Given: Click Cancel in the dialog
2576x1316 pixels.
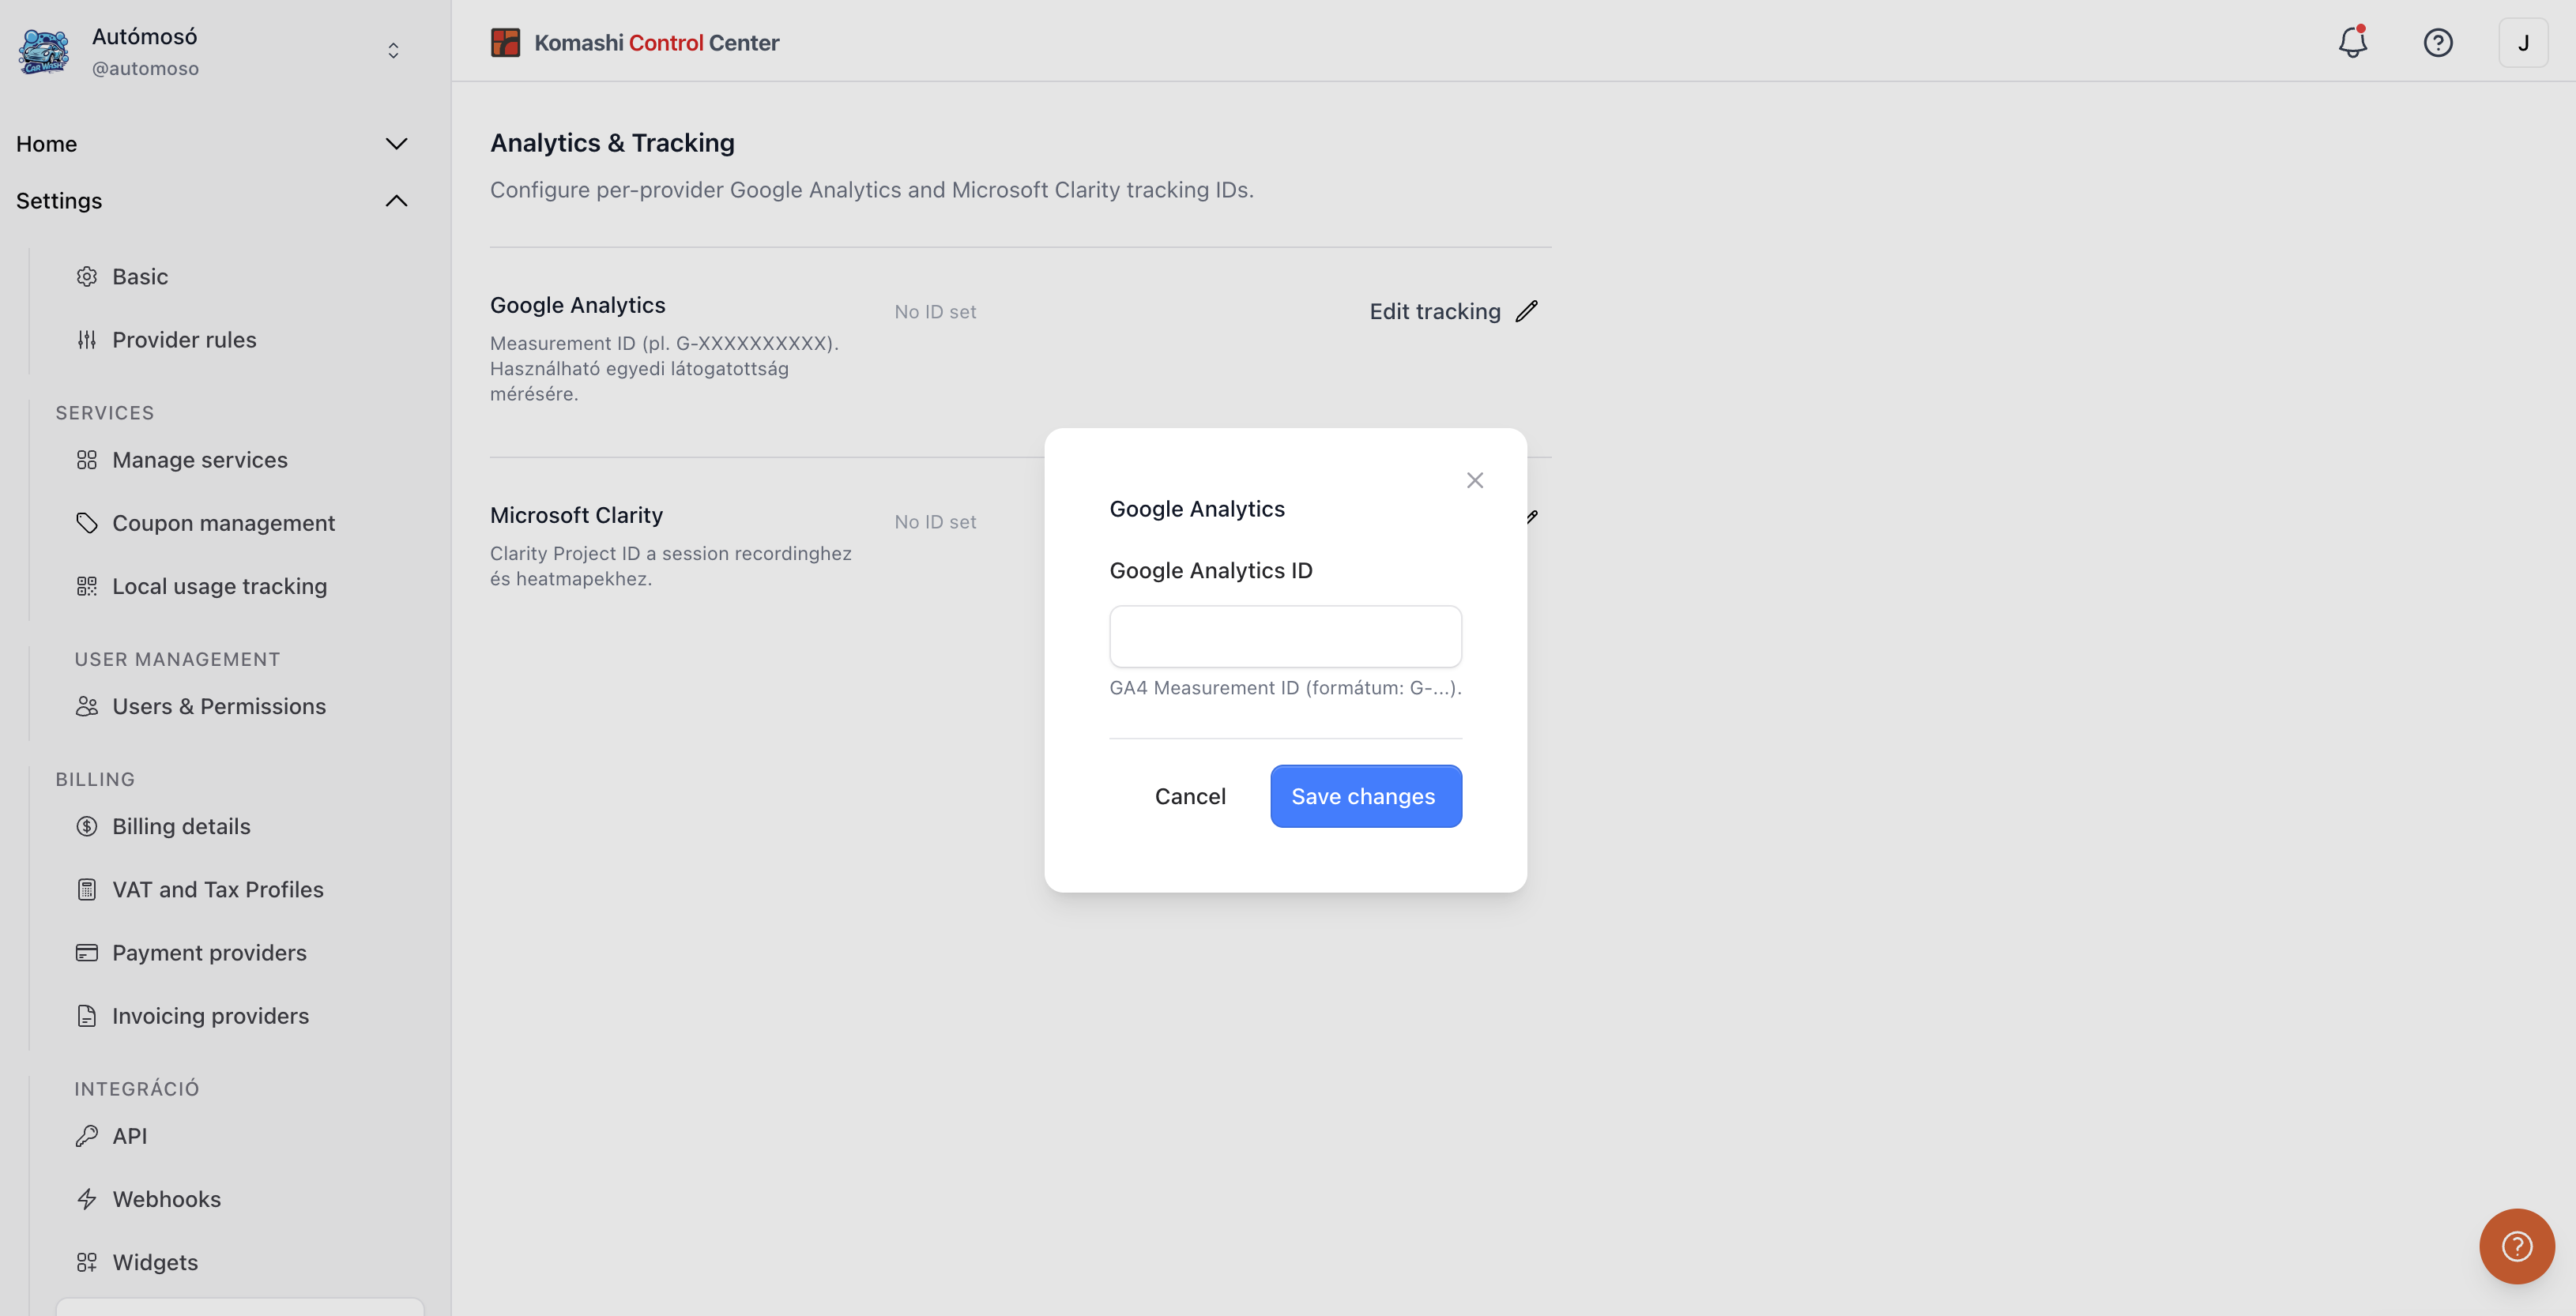Looking at the screenshot, I should 1190,796.
